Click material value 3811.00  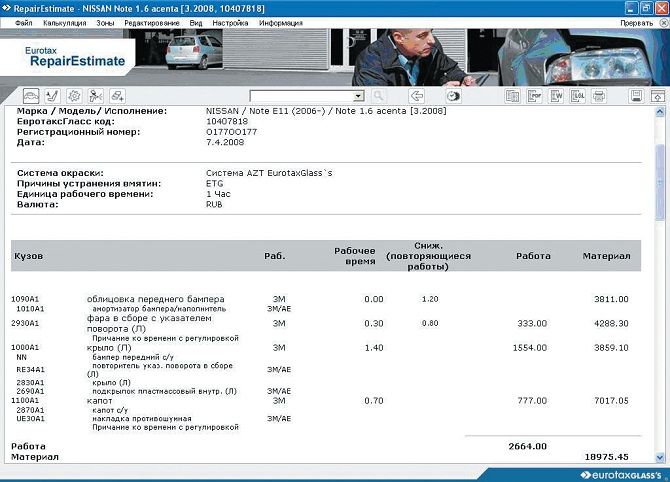(x=611, y=299)
